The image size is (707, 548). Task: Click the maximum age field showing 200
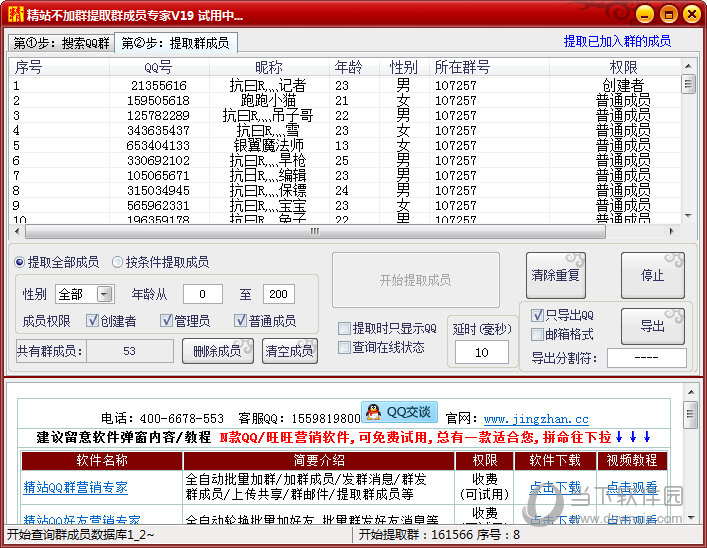click(x=279, y=294)
